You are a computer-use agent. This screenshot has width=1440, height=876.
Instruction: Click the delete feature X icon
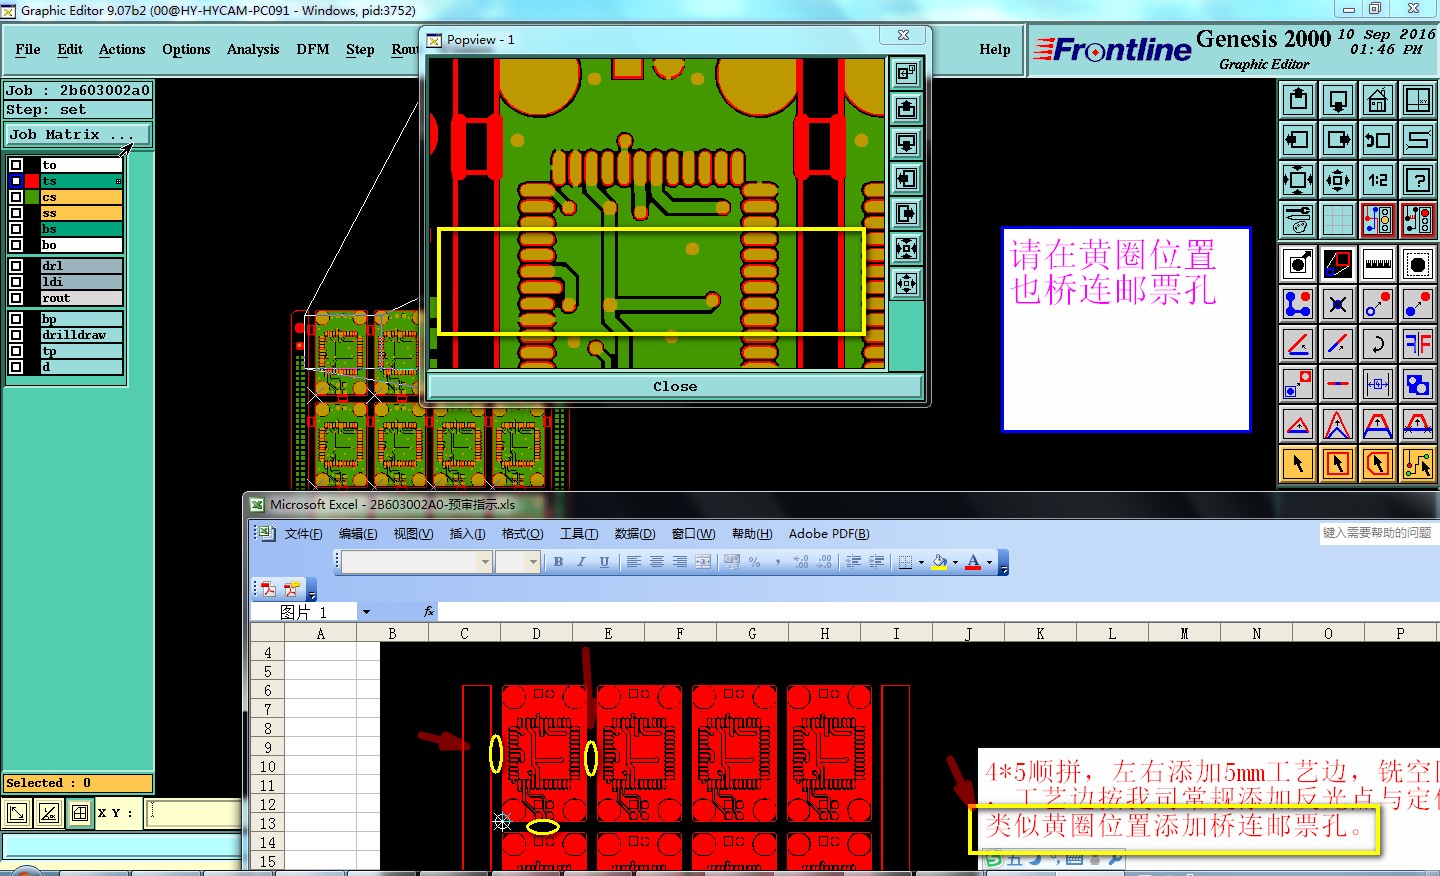click(x=1338, y=304)
